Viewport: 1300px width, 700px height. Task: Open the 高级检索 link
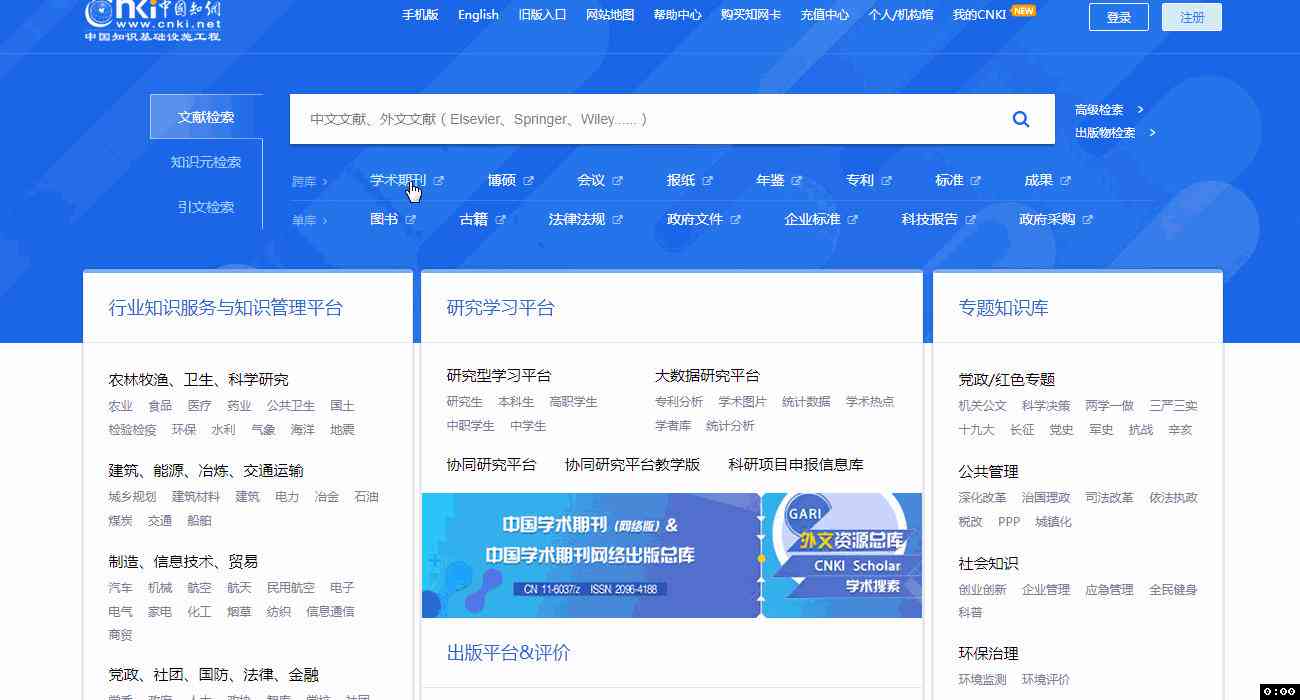click(x=1099, y=110)
